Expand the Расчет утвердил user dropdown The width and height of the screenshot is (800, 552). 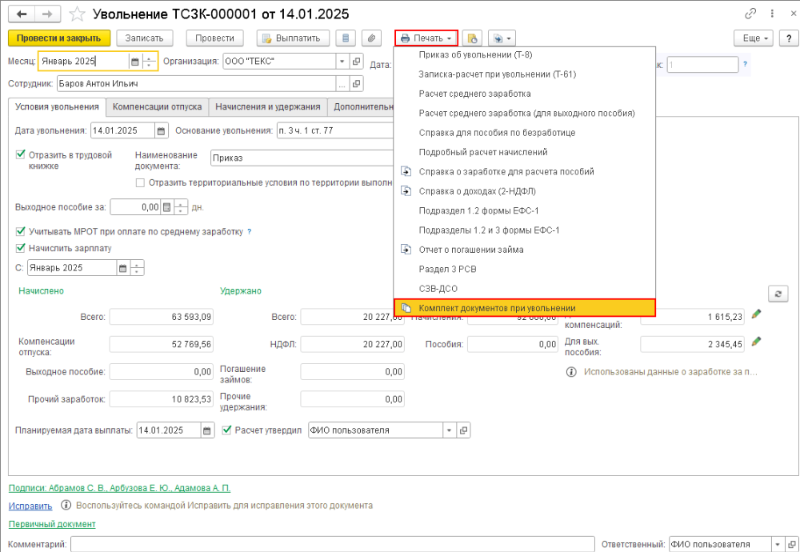[x=449, y=431]
